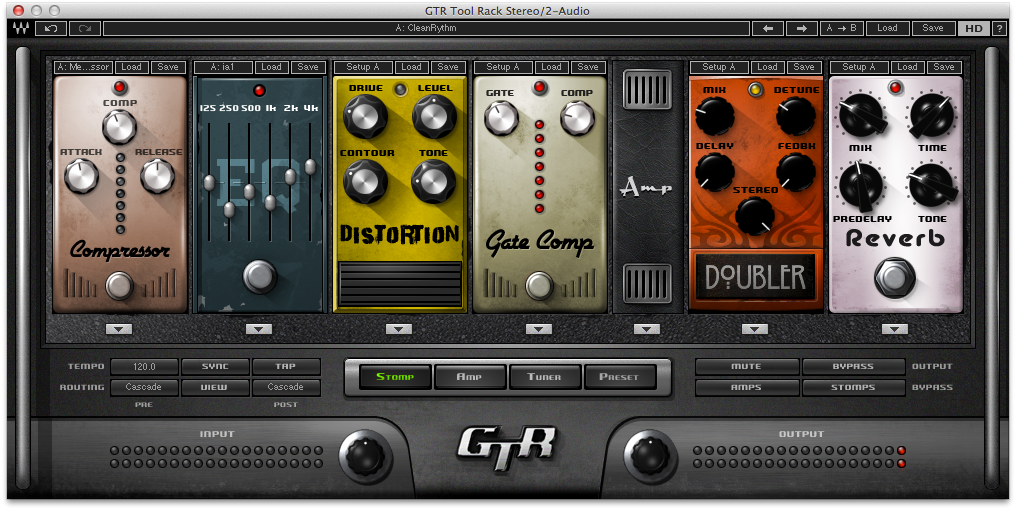Screen dimensions: 1016x510
Task: Open the Distortion slot dropdown arrow
Action: (x=398, y=329)
